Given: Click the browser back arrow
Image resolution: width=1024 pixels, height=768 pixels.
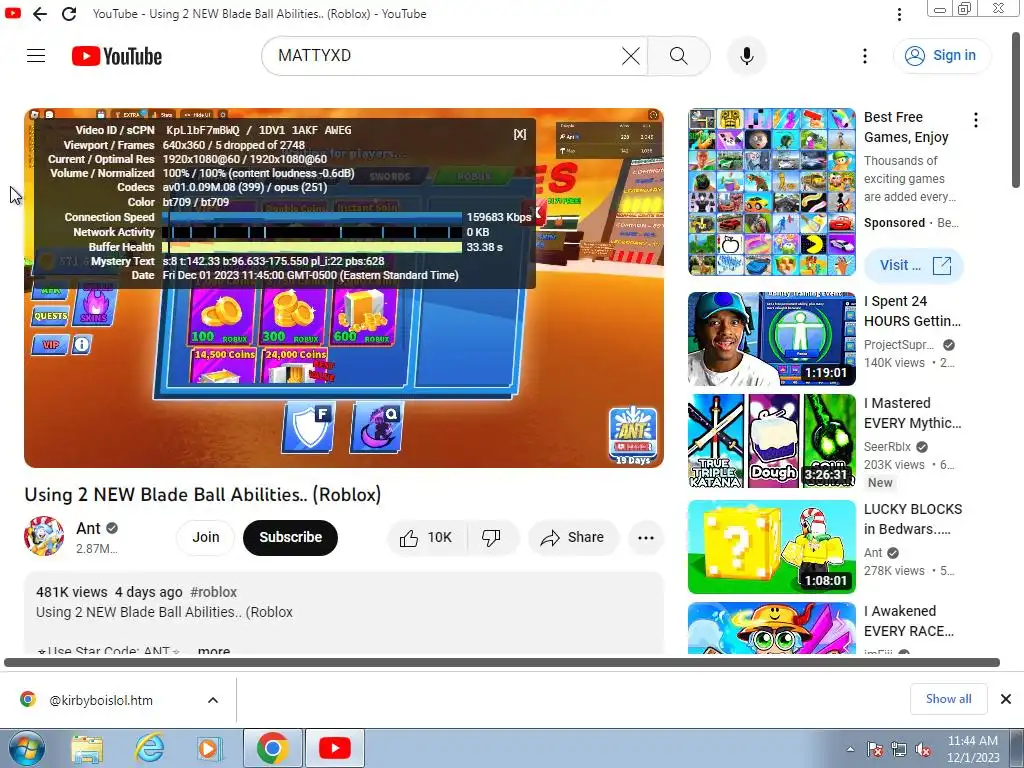Looking at the screenshot, I should click(x=40, y=14).
